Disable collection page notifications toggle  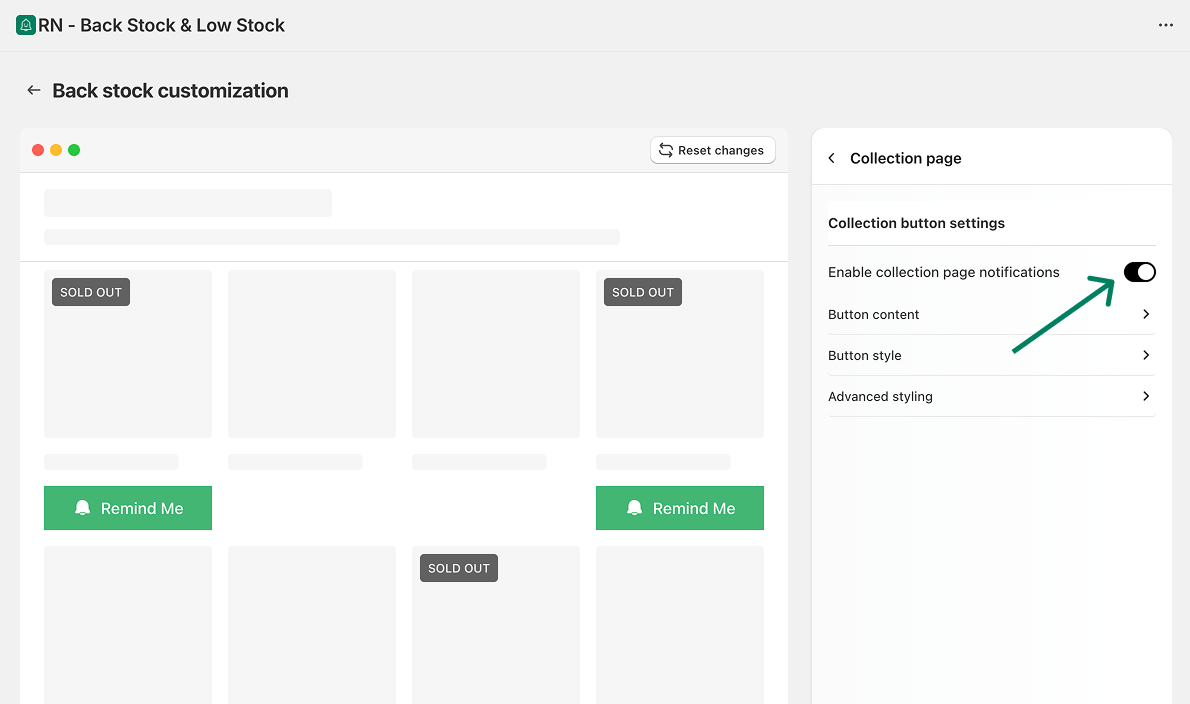tap(1139, 272)
